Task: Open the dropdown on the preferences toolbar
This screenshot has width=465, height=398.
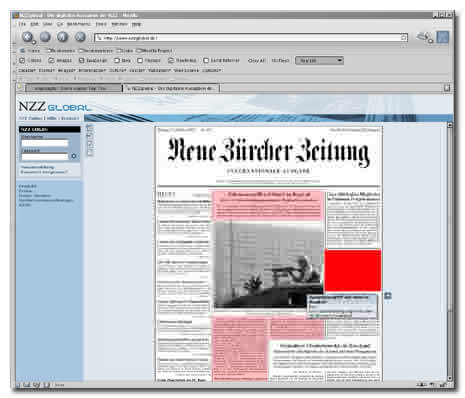Action: 319,60
